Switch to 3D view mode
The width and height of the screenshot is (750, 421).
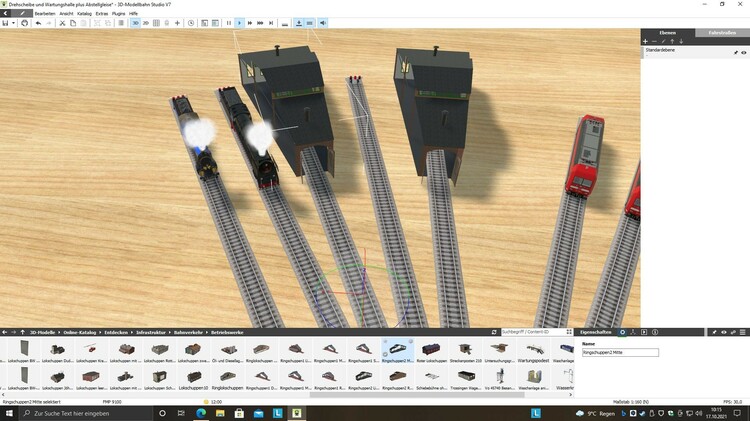pos(135,22)
